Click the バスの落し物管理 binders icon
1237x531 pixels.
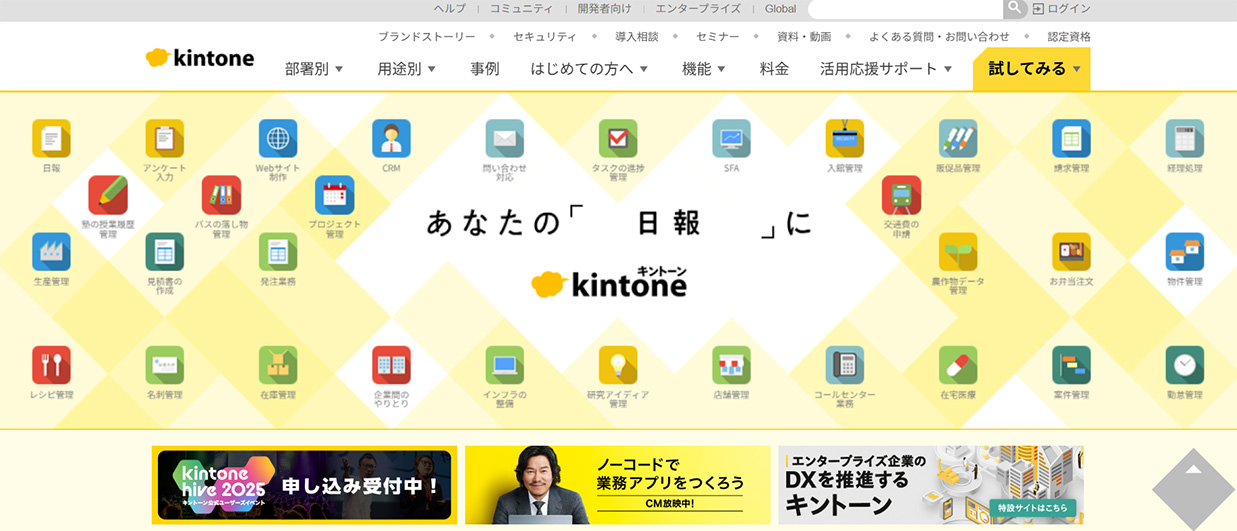221,195
